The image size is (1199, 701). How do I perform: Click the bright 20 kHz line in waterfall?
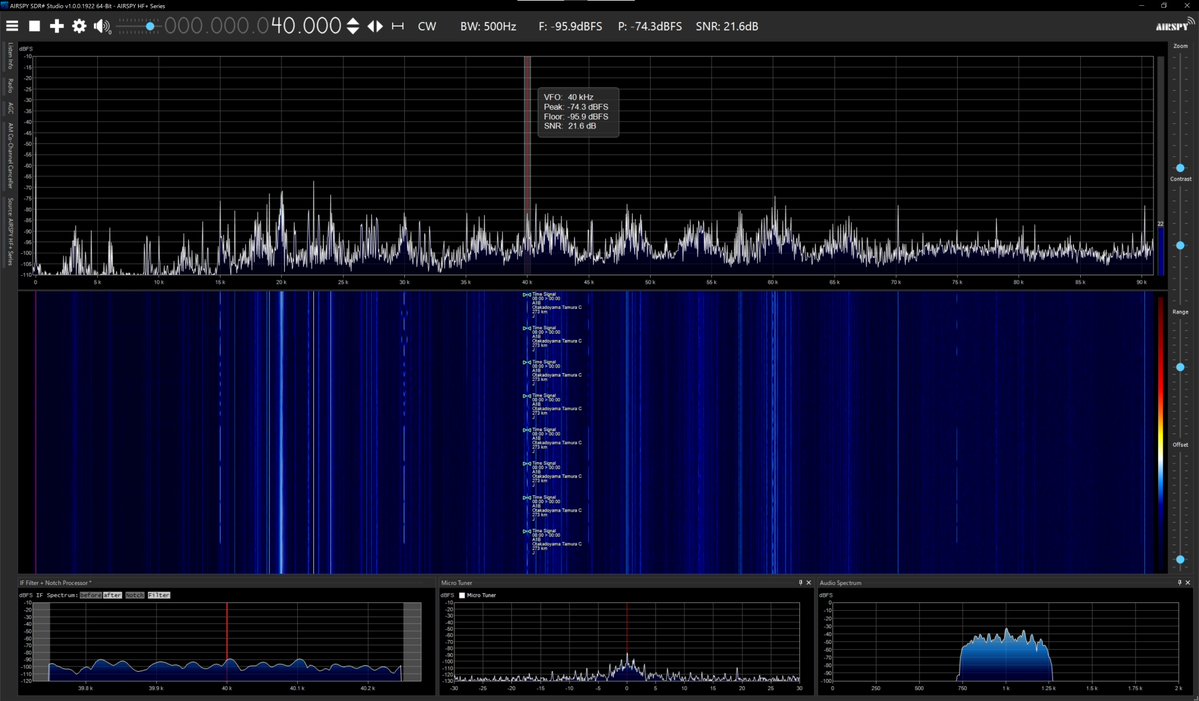[x=281, y=432]
